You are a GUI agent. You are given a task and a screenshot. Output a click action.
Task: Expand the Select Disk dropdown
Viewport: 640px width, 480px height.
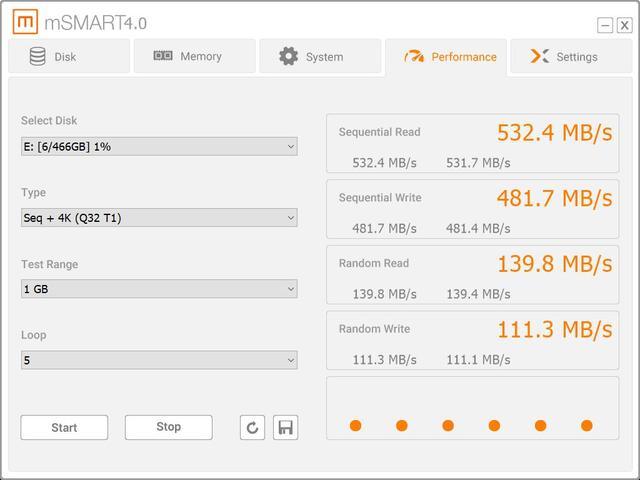pos(159,147)
